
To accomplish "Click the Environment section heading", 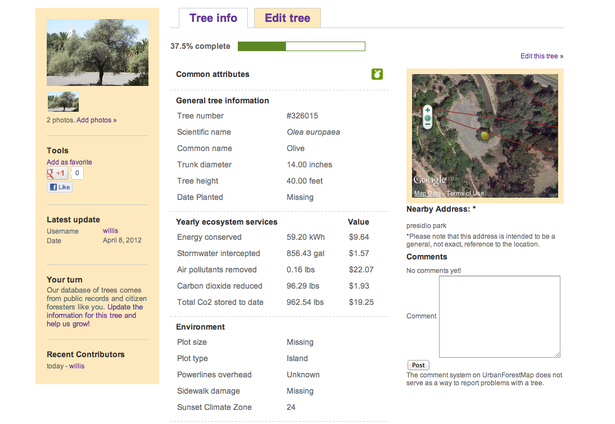I will [x=200, y=327].
